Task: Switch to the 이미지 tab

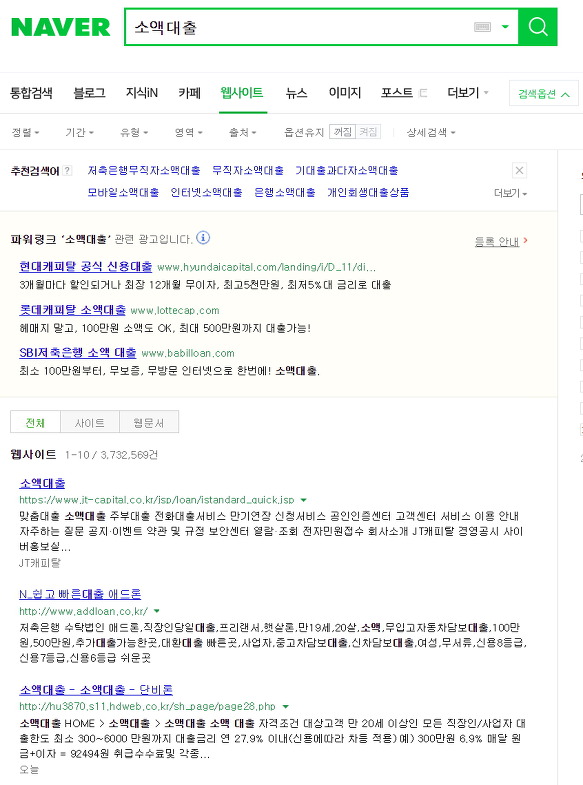Action: point(344,93)
